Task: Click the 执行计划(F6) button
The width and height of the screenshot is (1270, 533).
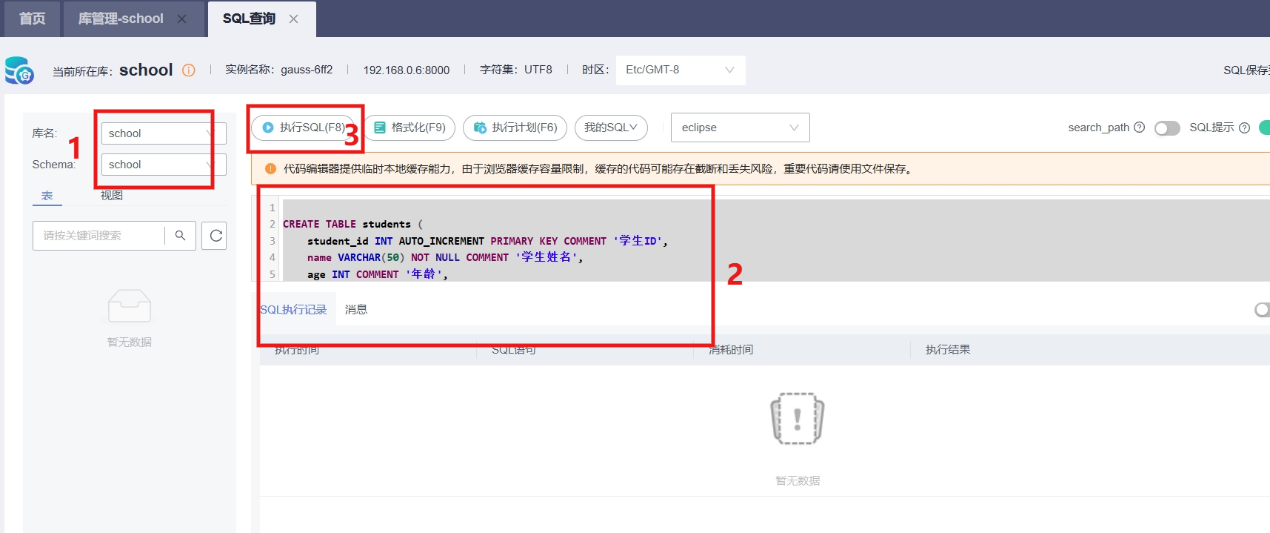Action: 515,128
